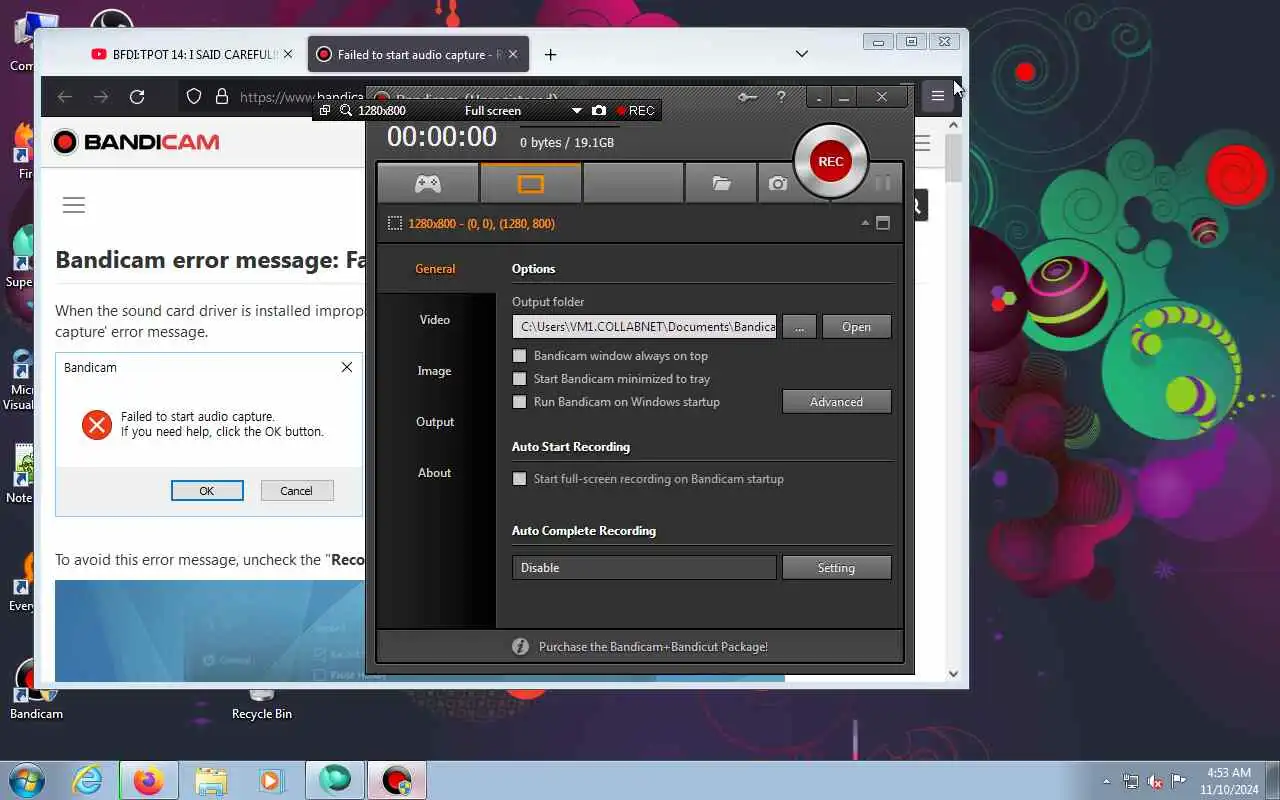Open the Advanced options button
Viewport: 1280px width, 800px height.
(836, 402)
